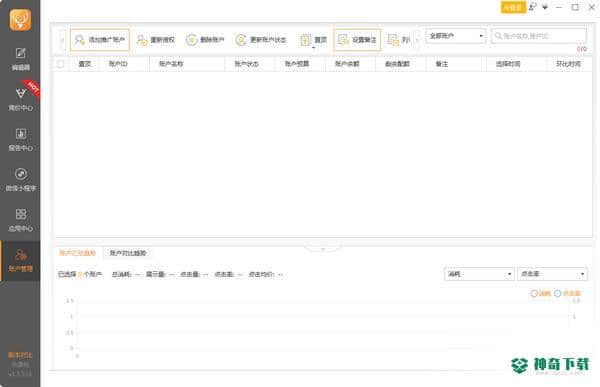Image resolution: width=600 pixels, height=387 pixels.
Task: Open the 应用中心 app center
Action: pyautogui.click(x=20, y=220)
